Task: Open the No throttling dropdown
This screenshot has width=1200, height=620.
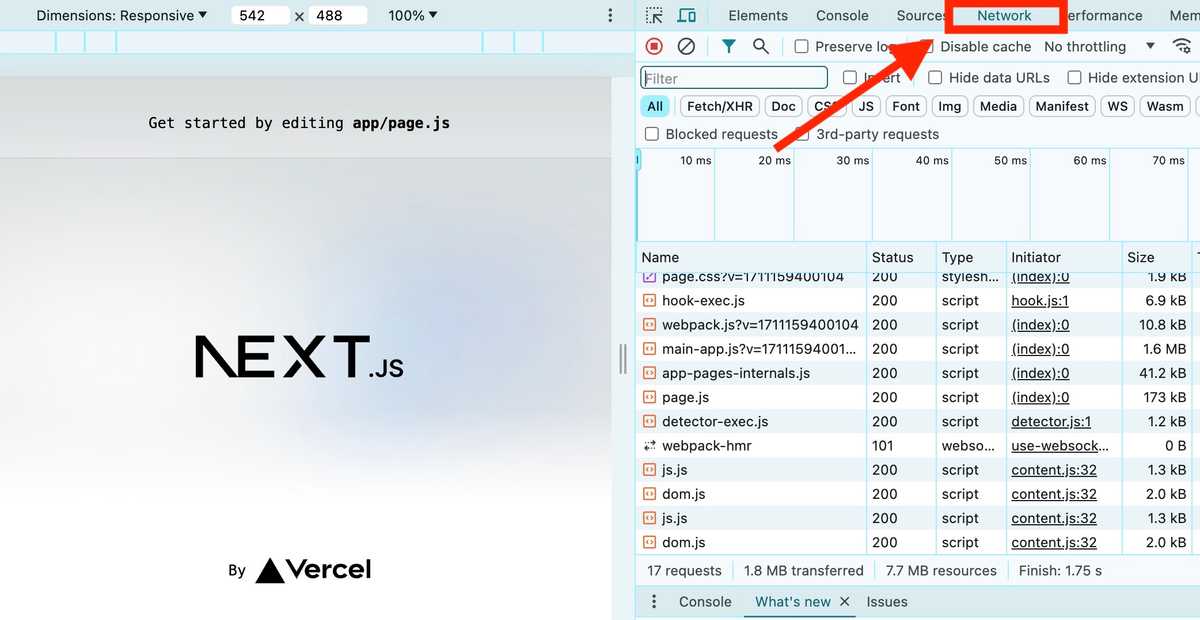Action: (x=1098, y=47)
